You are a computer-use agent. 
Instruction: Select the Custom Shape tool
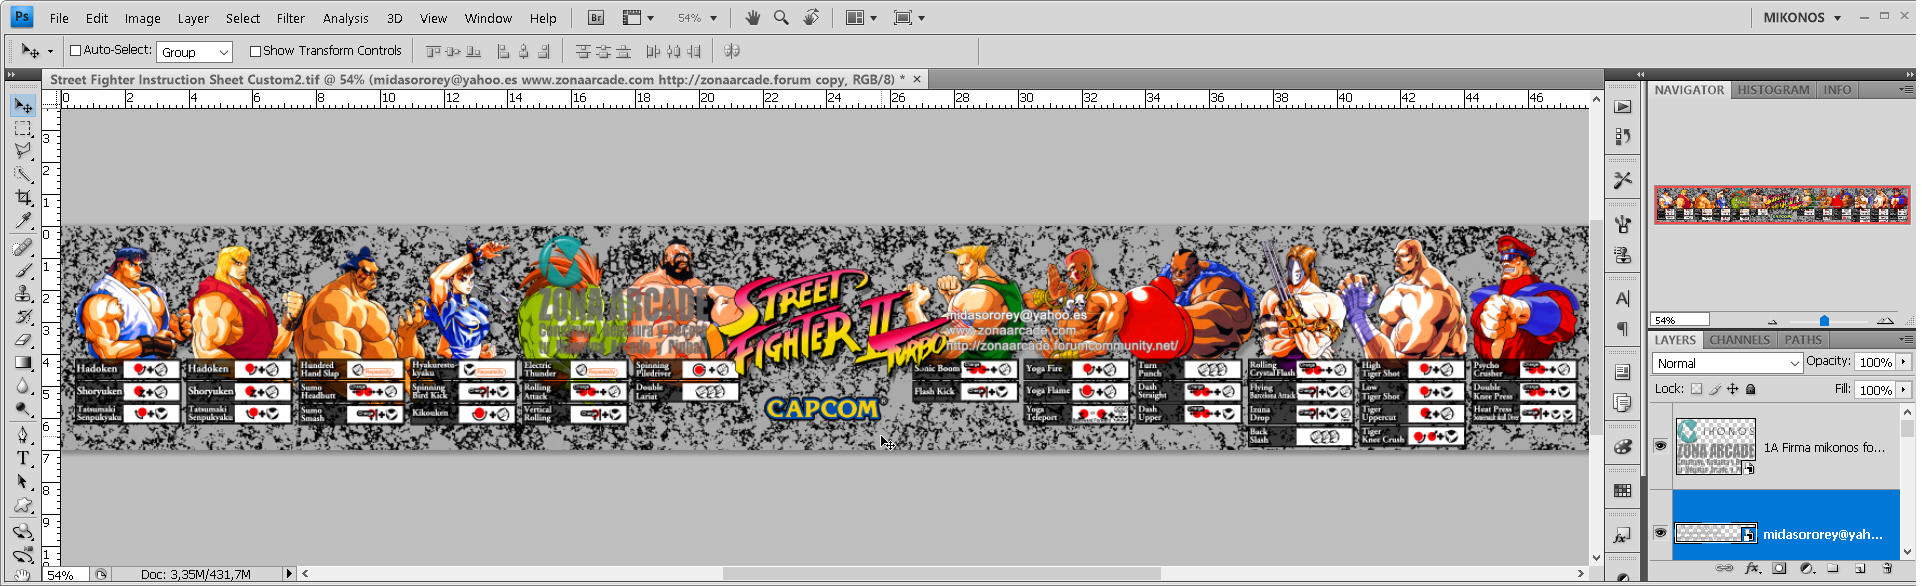tap(23, 504)
